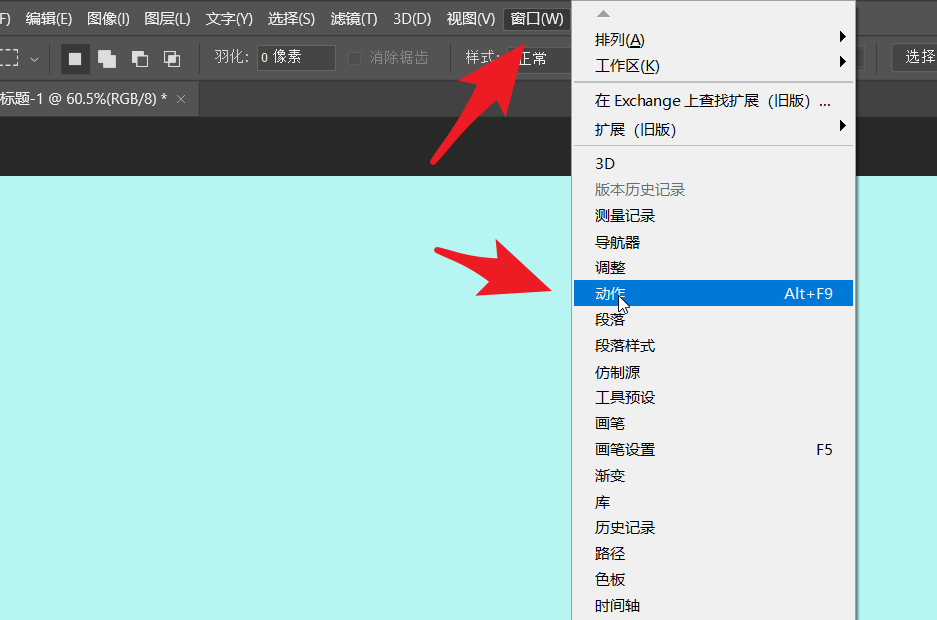Click the 羽化 feather value field
The height and width of the screenshot is (620, 937).
[x=296, y=58]
